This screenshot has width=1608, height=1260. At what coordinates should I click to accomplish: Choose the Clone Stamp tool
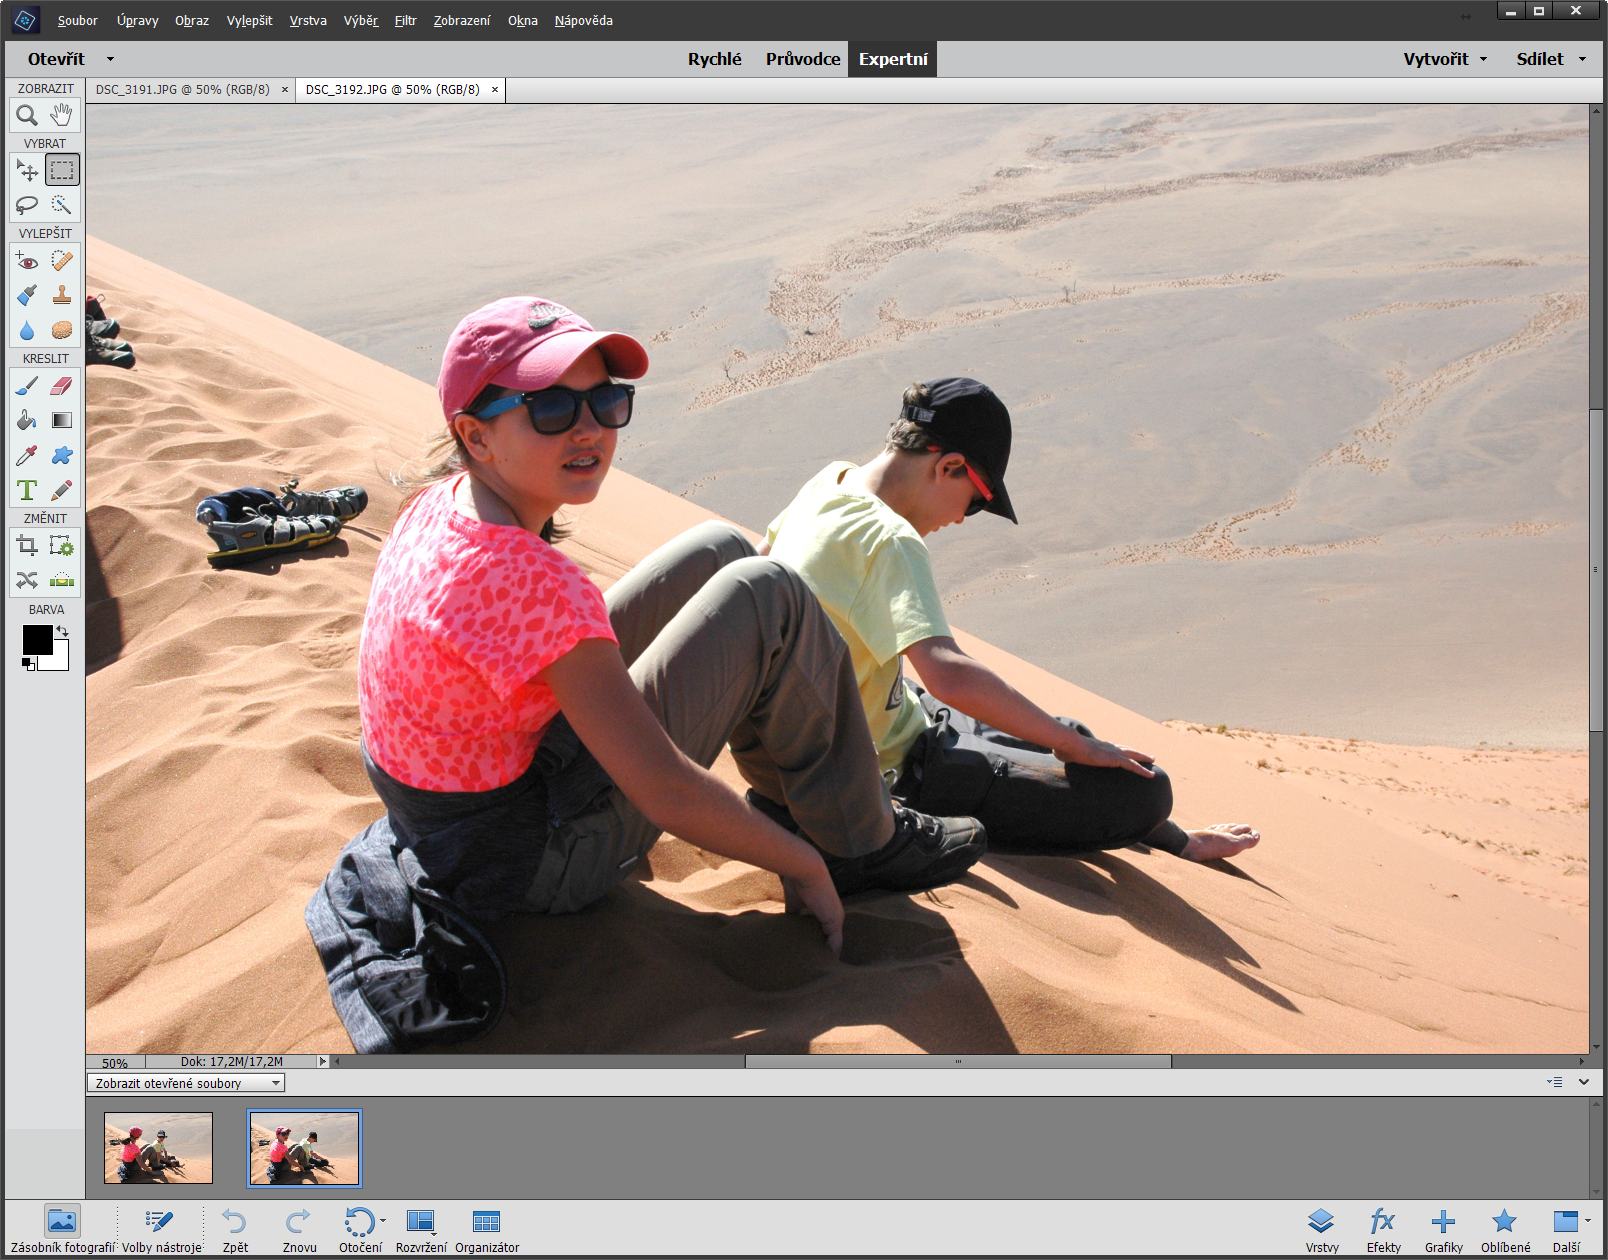coord(62,296)
